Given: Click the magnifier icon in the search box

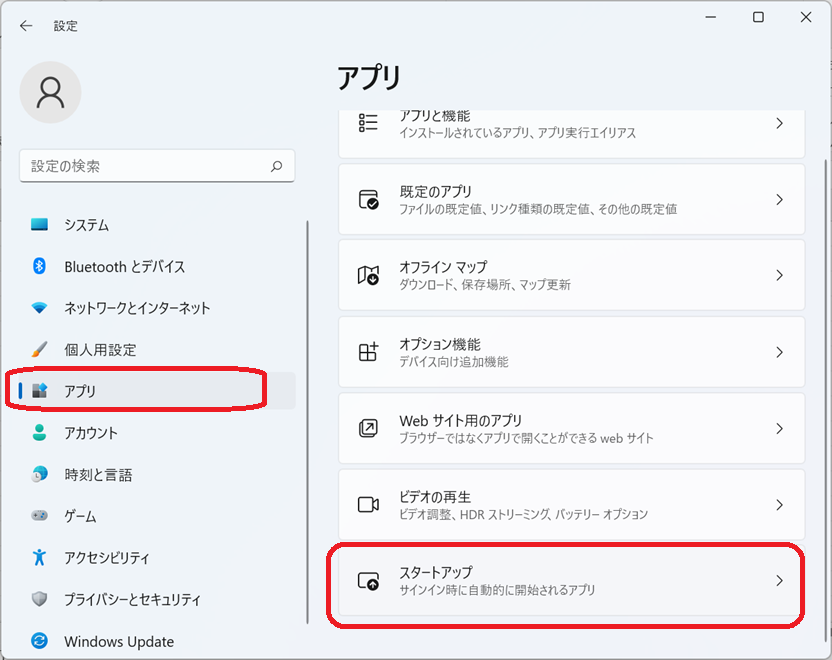Looking at the screenshot, I should [x=276, y=167].
